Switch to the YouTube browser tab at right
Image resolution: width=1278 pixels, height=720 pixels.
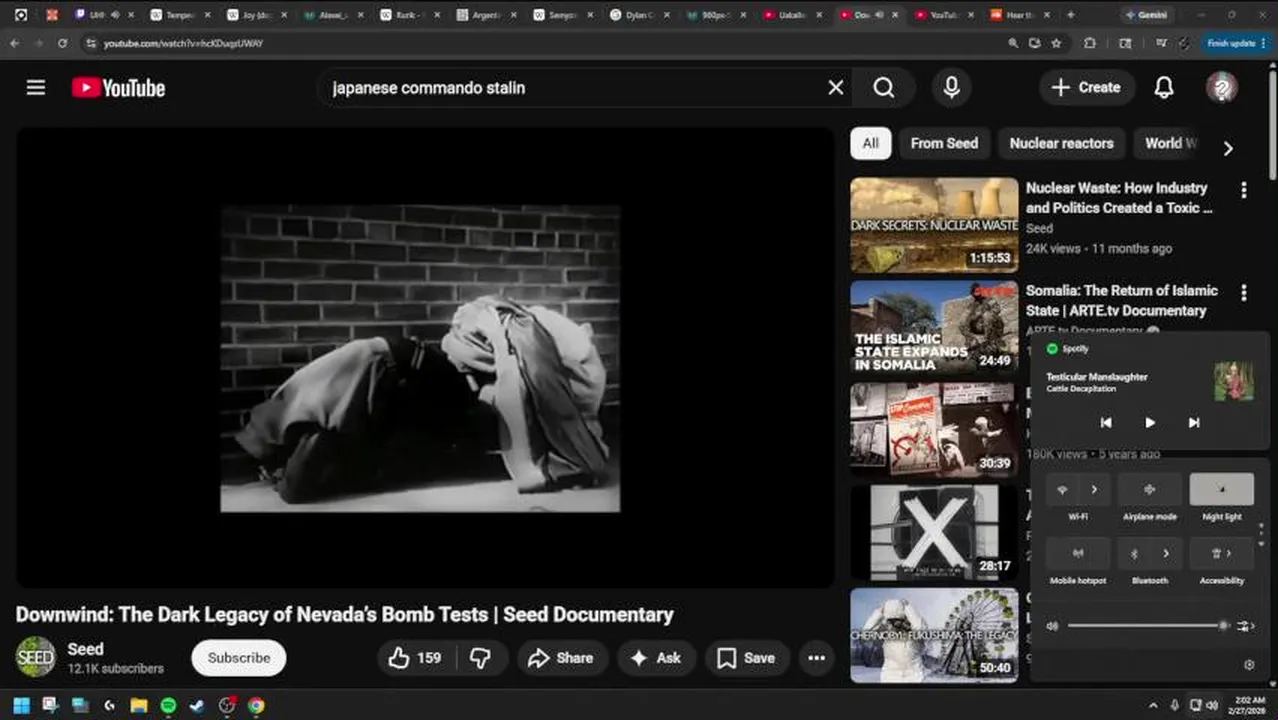(941, 15)
